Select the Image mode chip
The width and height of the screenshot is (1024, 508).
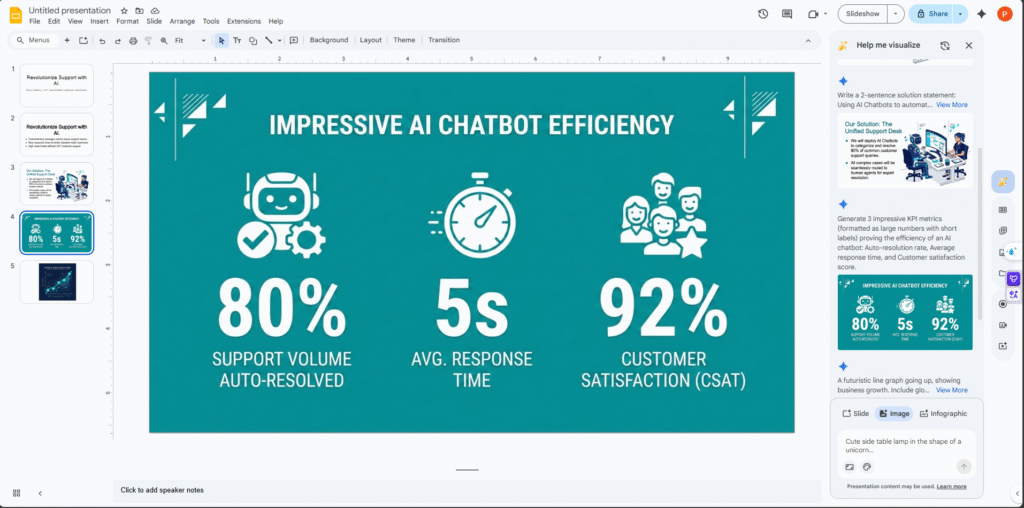pos(894,413)
